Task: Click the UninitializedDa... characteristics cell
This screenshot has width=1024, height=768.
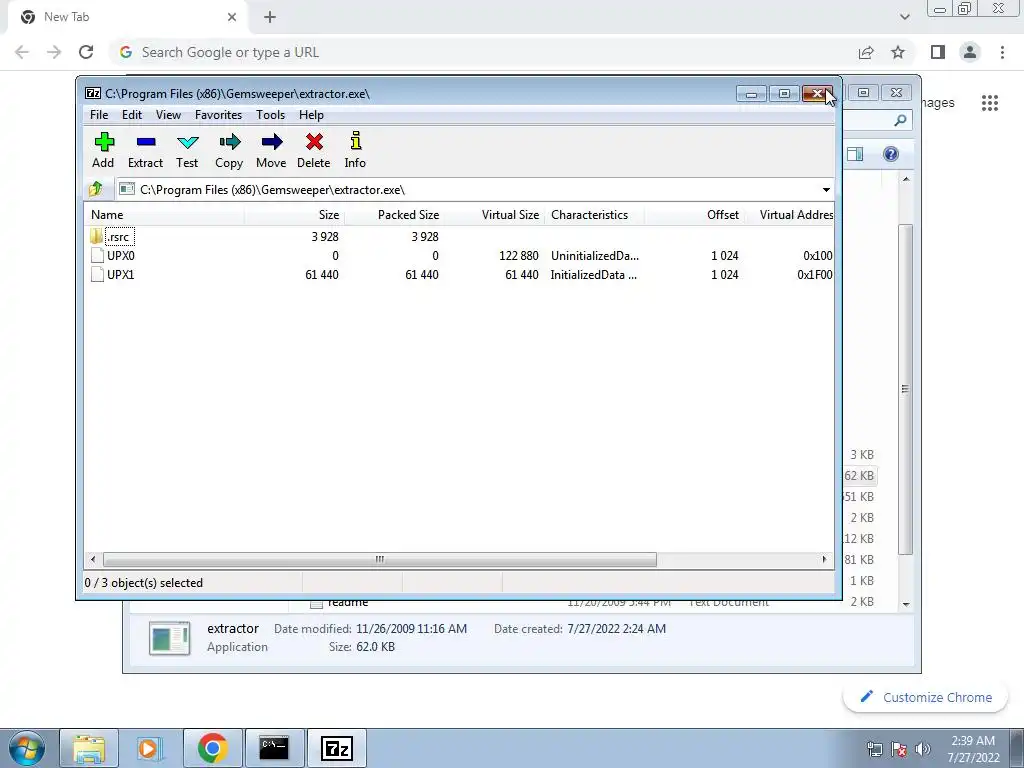Action: coord(595,256)
